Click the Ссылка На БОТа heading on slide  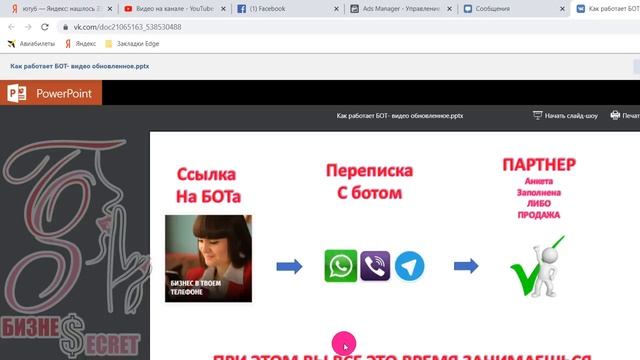(208, 186)
